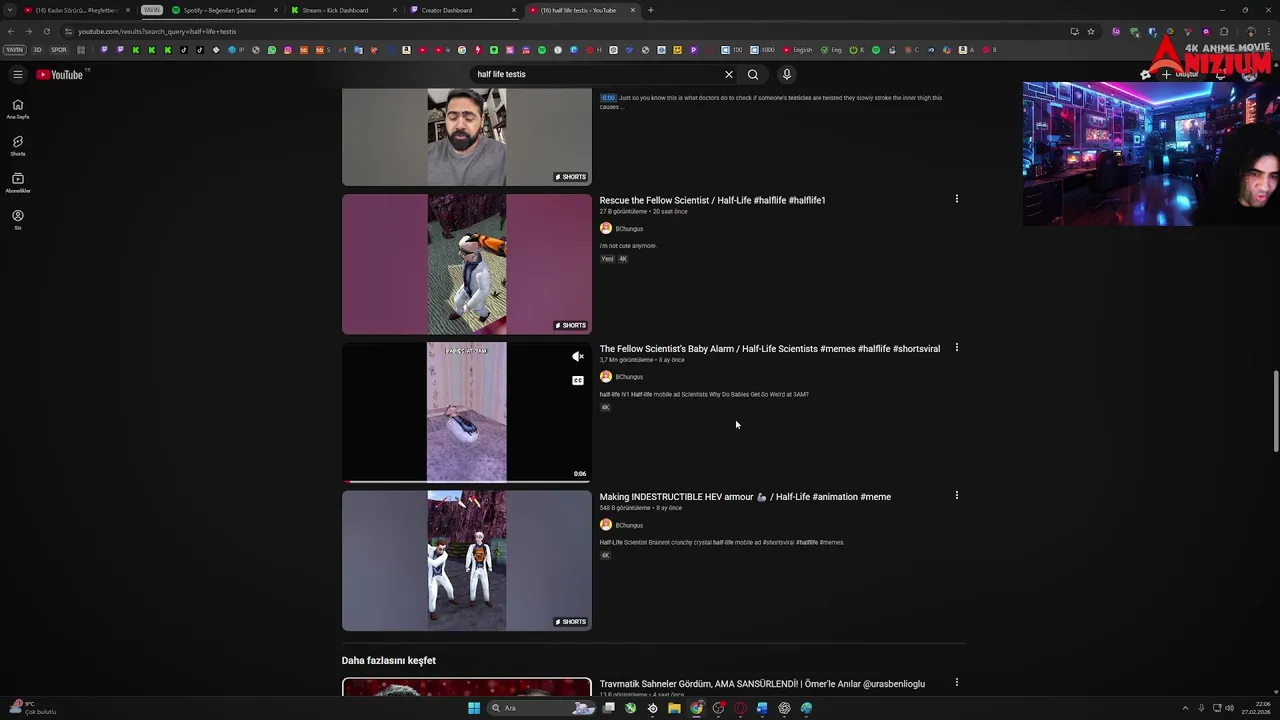
Task: Click the browser address bar URL
Action: [157, 31]
